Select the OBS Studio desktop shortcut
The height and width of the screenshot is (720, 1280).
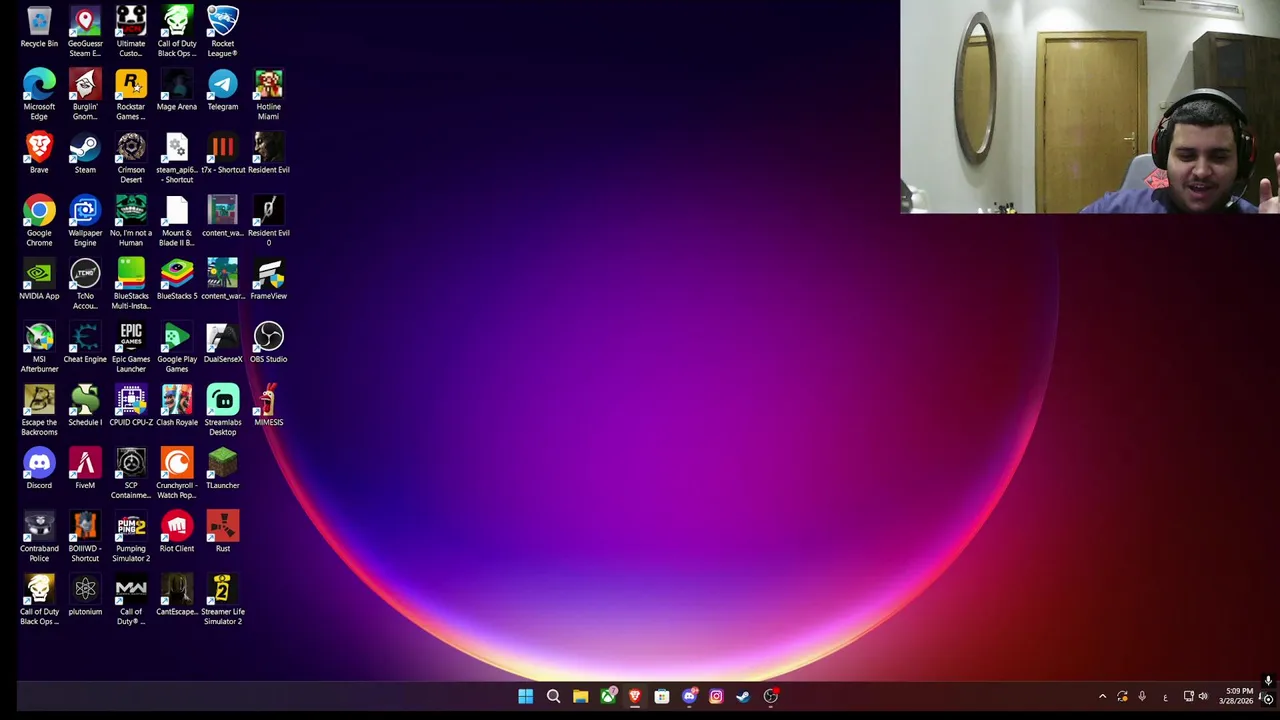268,342
